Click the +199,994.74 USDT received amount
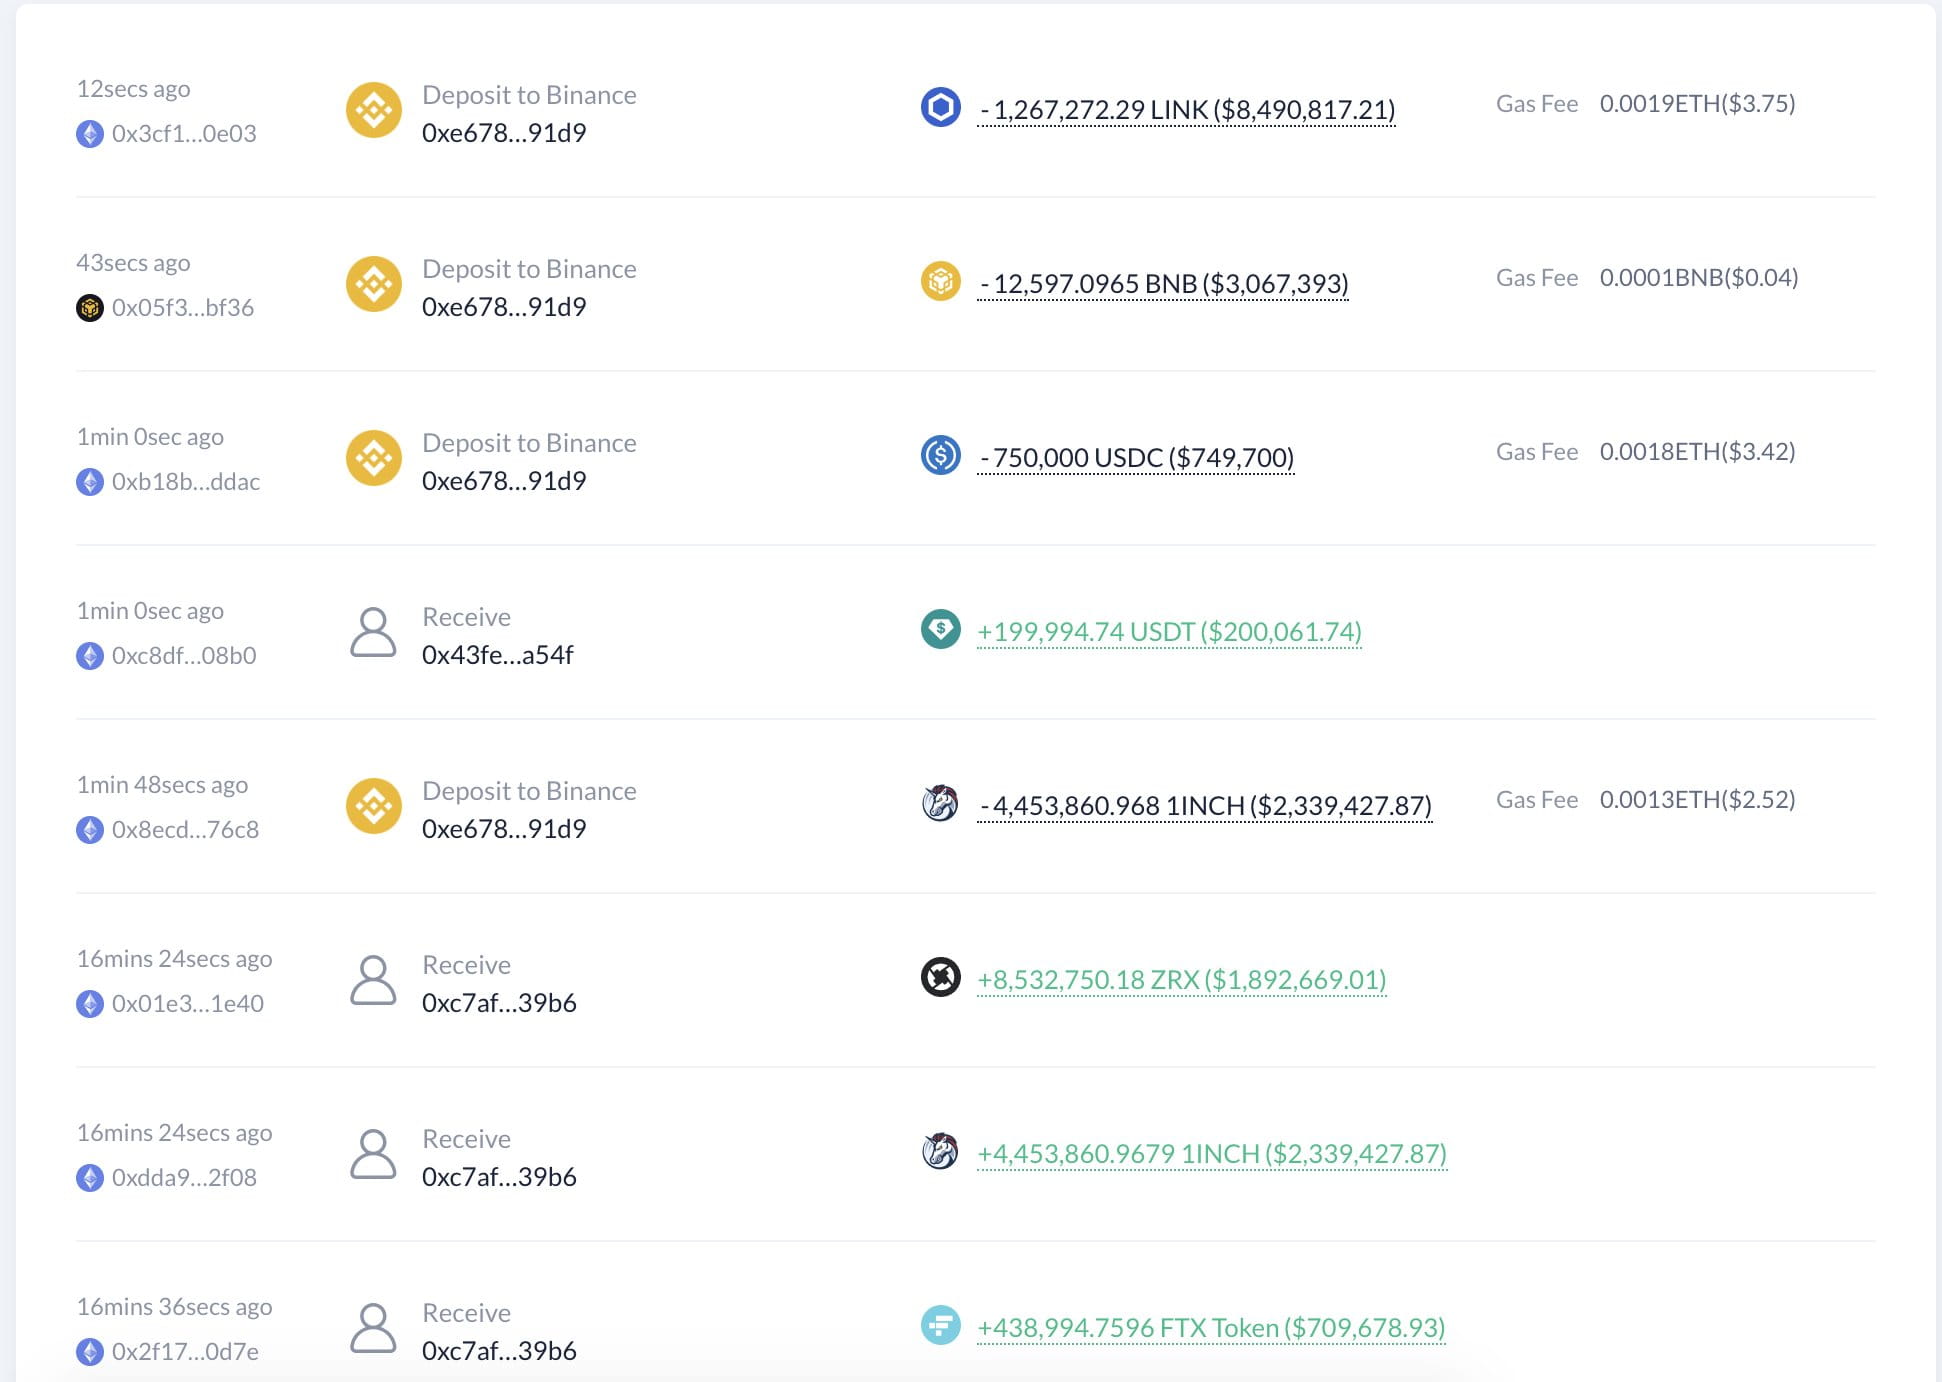This screenshot has height=1382, width=1942. tap(1169, 632)
